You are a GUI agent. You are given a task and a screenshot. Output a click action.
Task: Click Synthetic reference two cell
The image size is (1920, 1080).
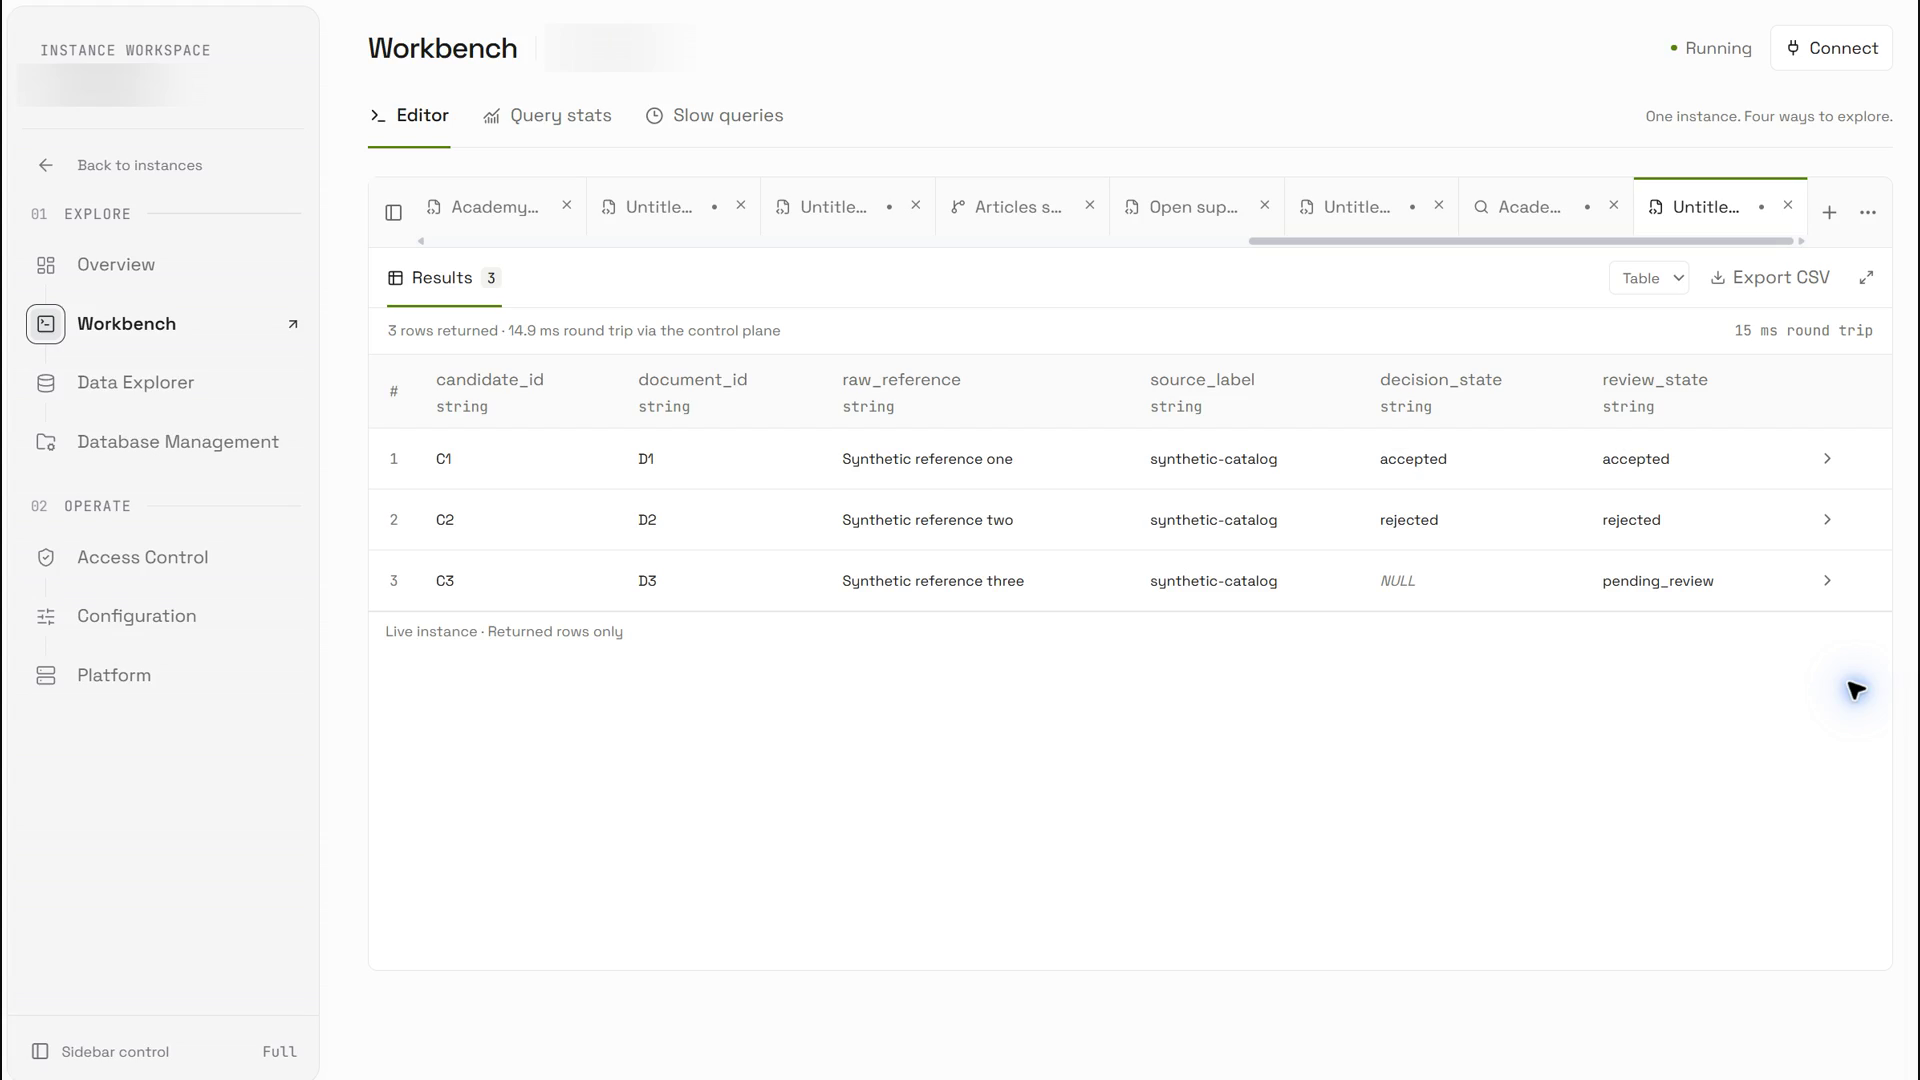[x=927, y=520]
